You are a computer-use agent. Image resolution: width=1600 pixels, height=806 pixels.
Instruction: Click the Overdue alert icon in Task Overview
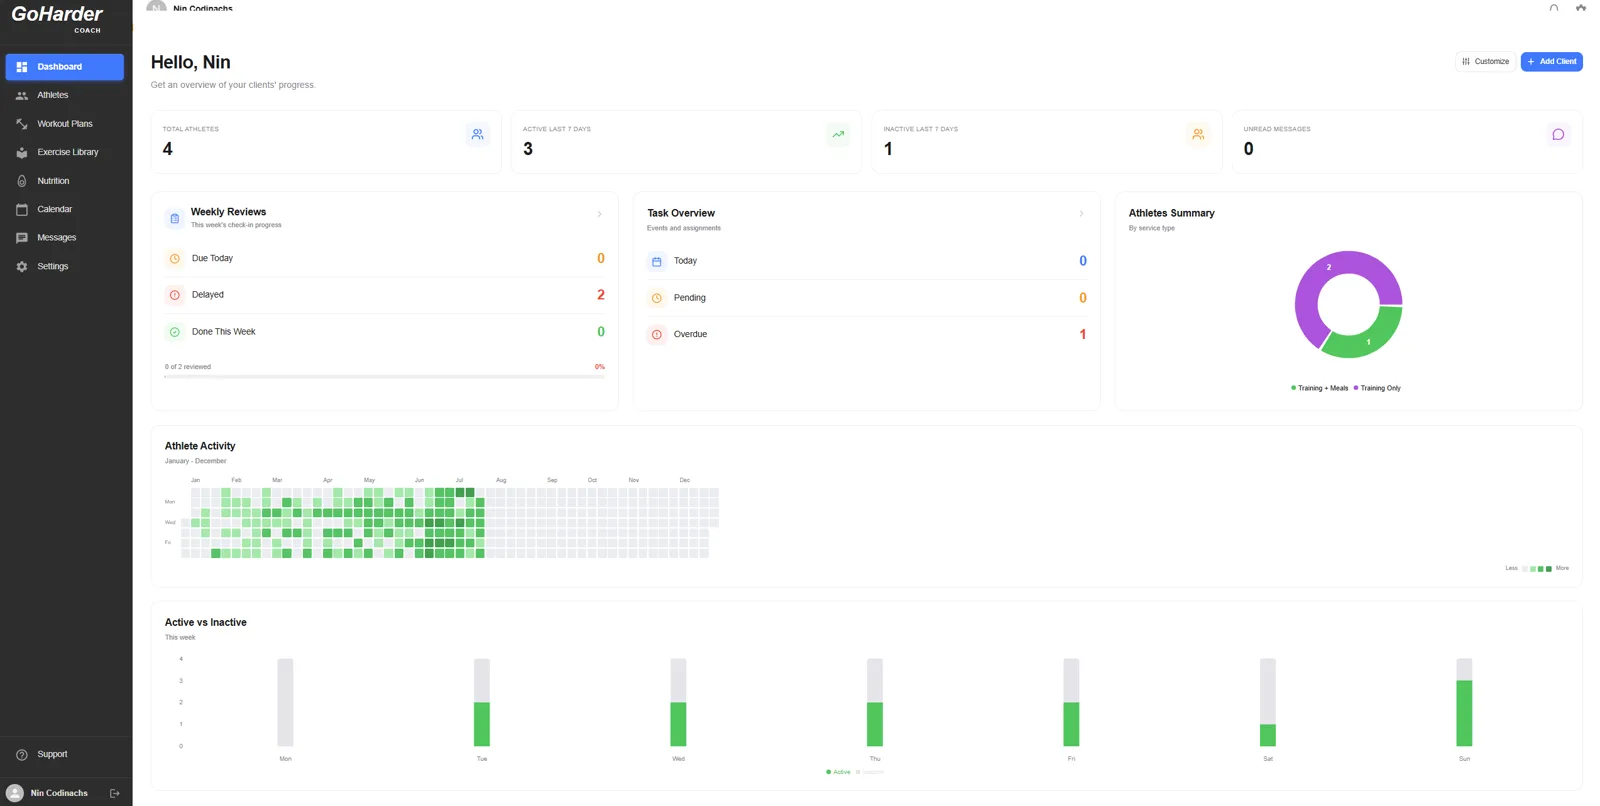coord(657,335)
